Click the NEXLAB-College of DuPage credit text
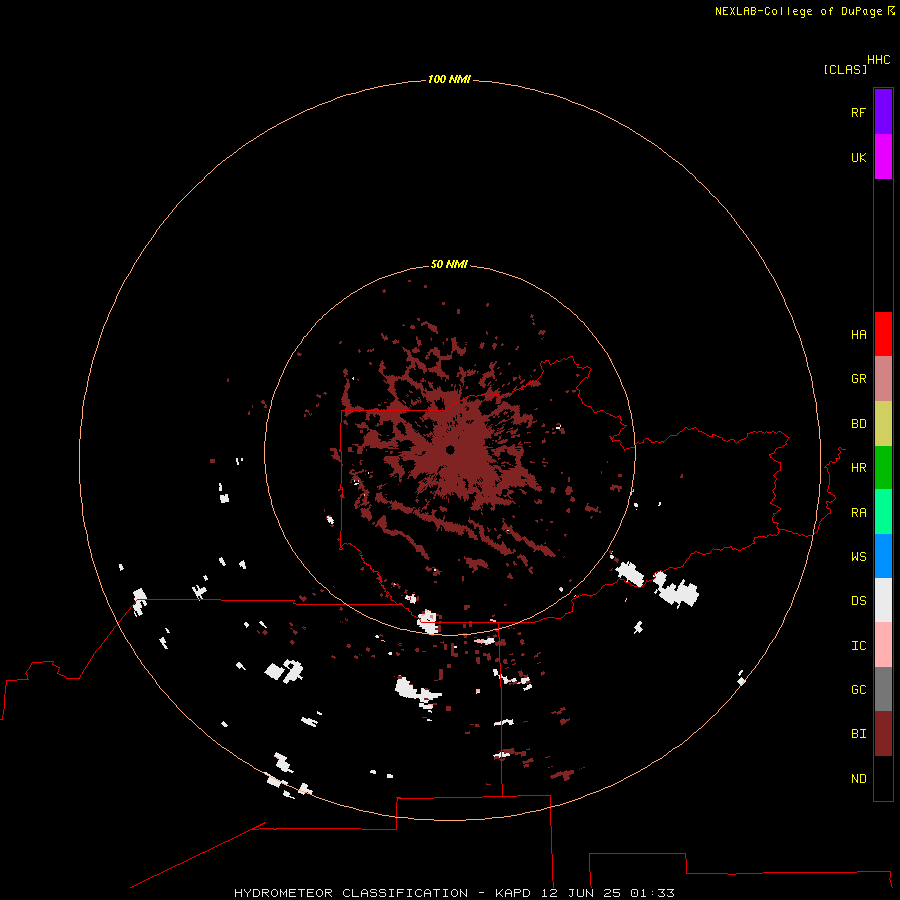Screen dimensions: 900x900 click(798, 11)
